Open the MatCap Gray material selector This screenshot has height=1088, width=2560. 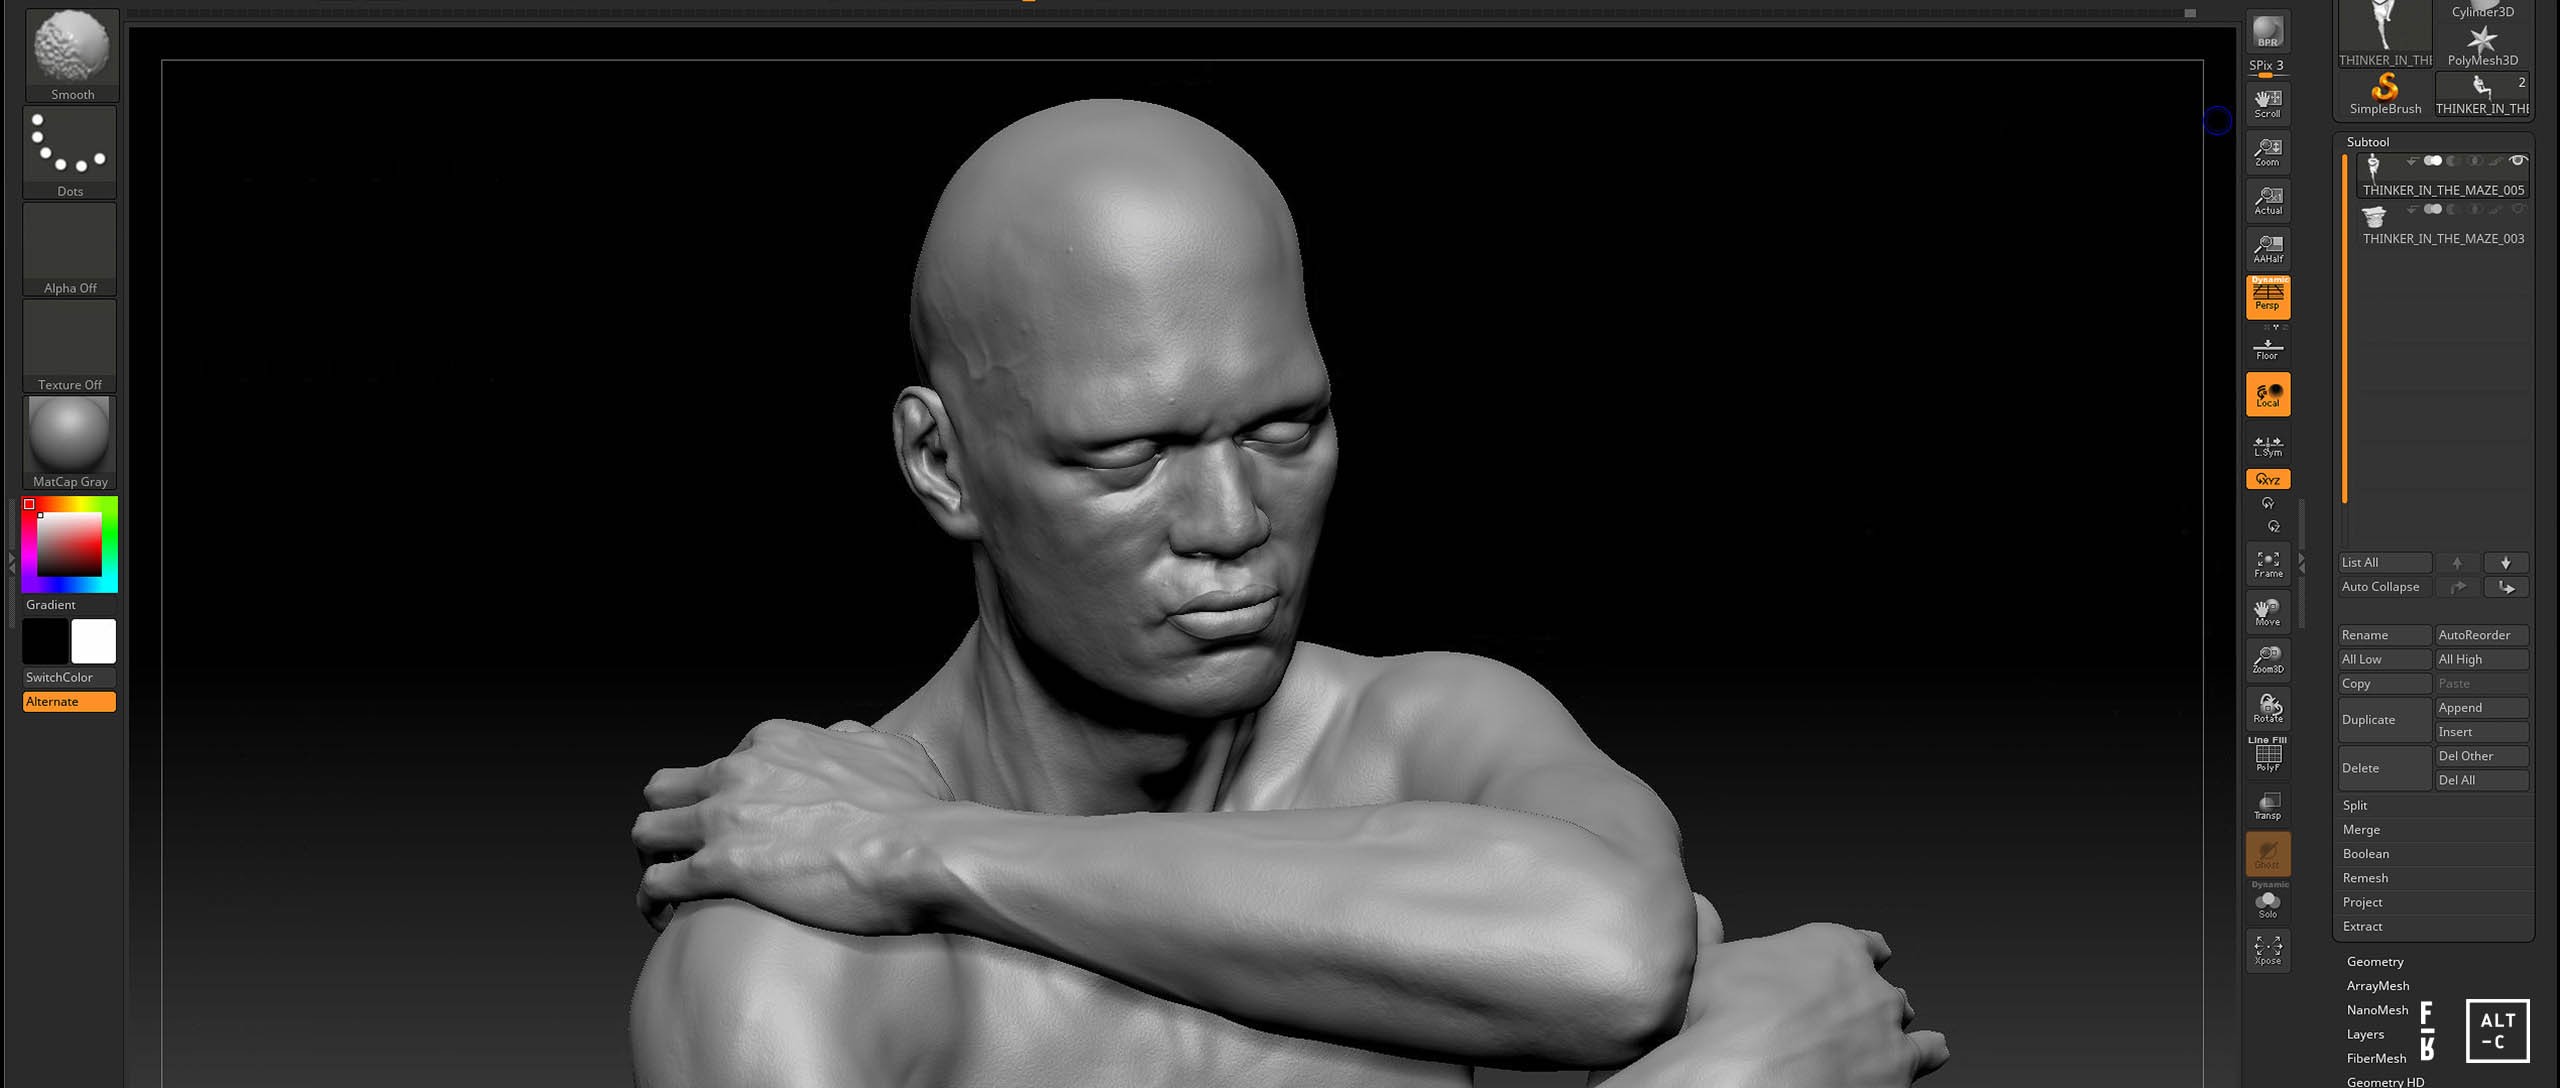70,442
